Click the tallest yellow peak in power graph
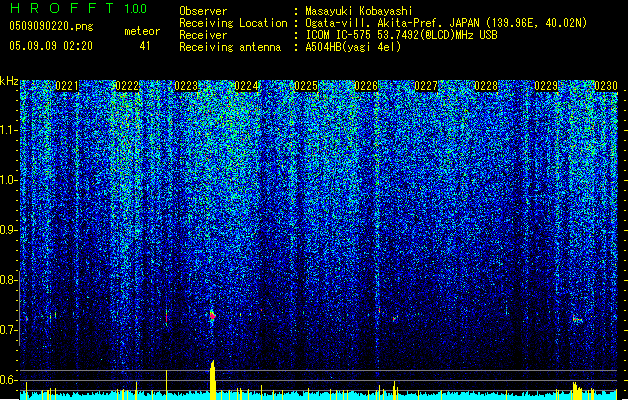This screenshot has height=400, width=629. 213,380
